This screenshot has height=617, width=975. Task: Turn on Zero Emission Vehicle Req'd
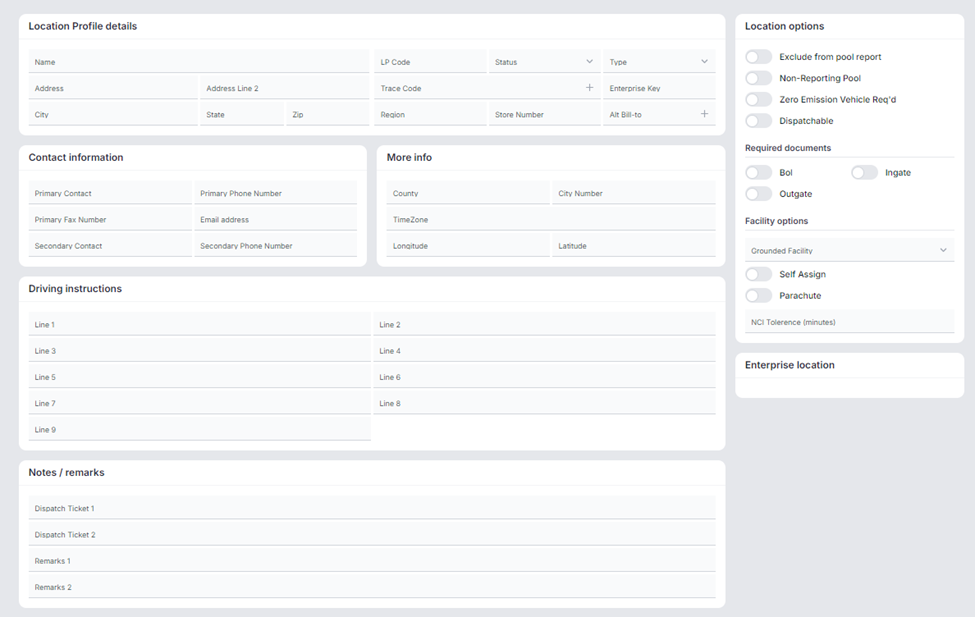pyautogui.click(x=759, y=100)
